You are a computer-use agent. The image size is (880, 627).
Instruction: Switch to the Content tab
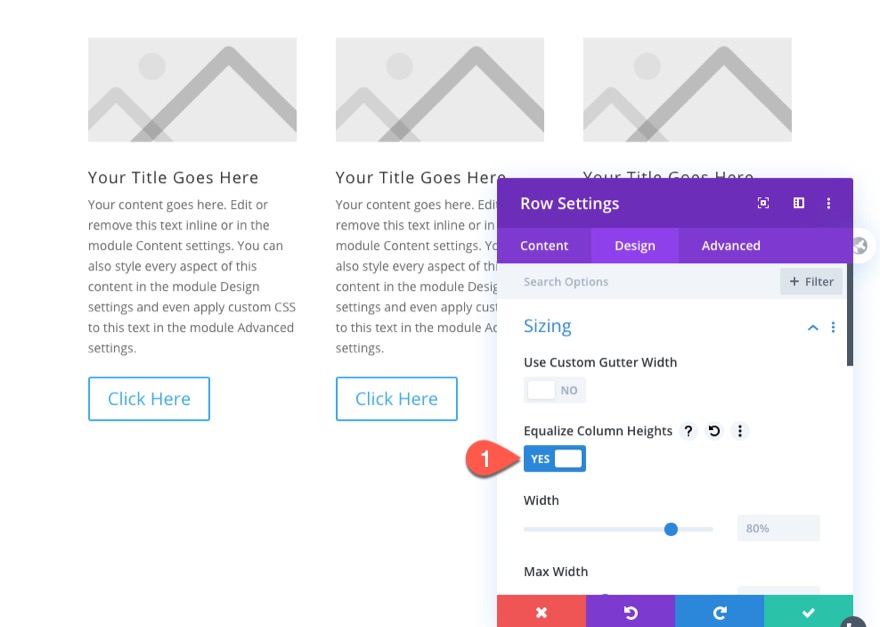click(x=544, y=245)
